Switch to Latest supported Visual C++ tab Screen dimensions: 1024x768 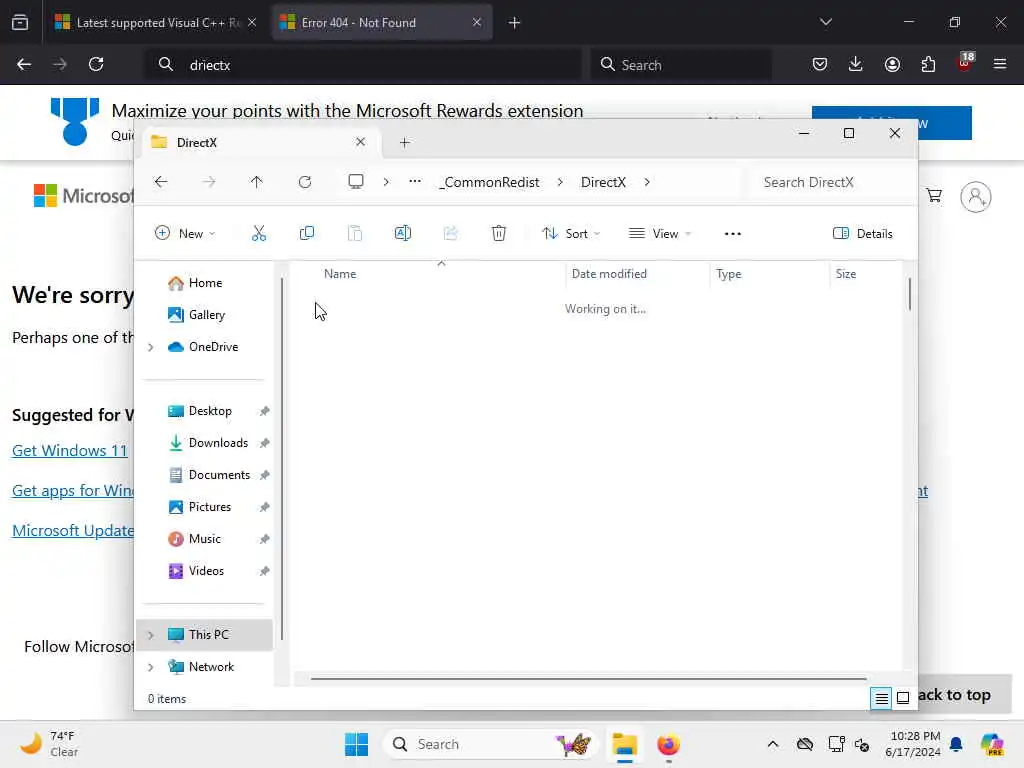point(155,22)
